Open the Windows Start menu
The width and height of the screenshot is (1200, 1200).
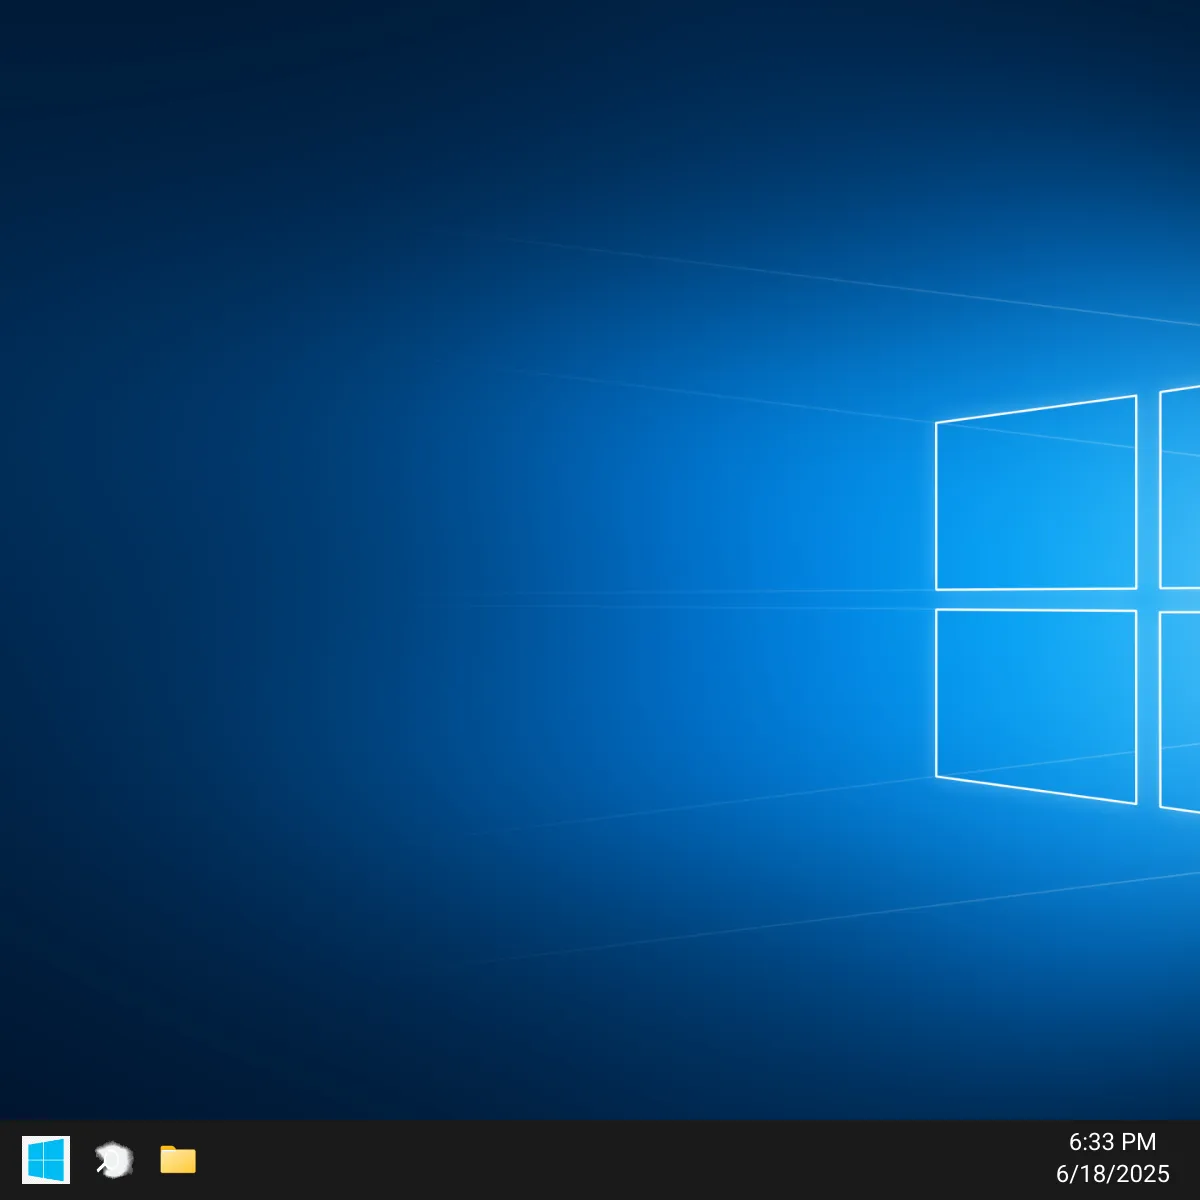pyautogui.click(x=46, y=1160)
